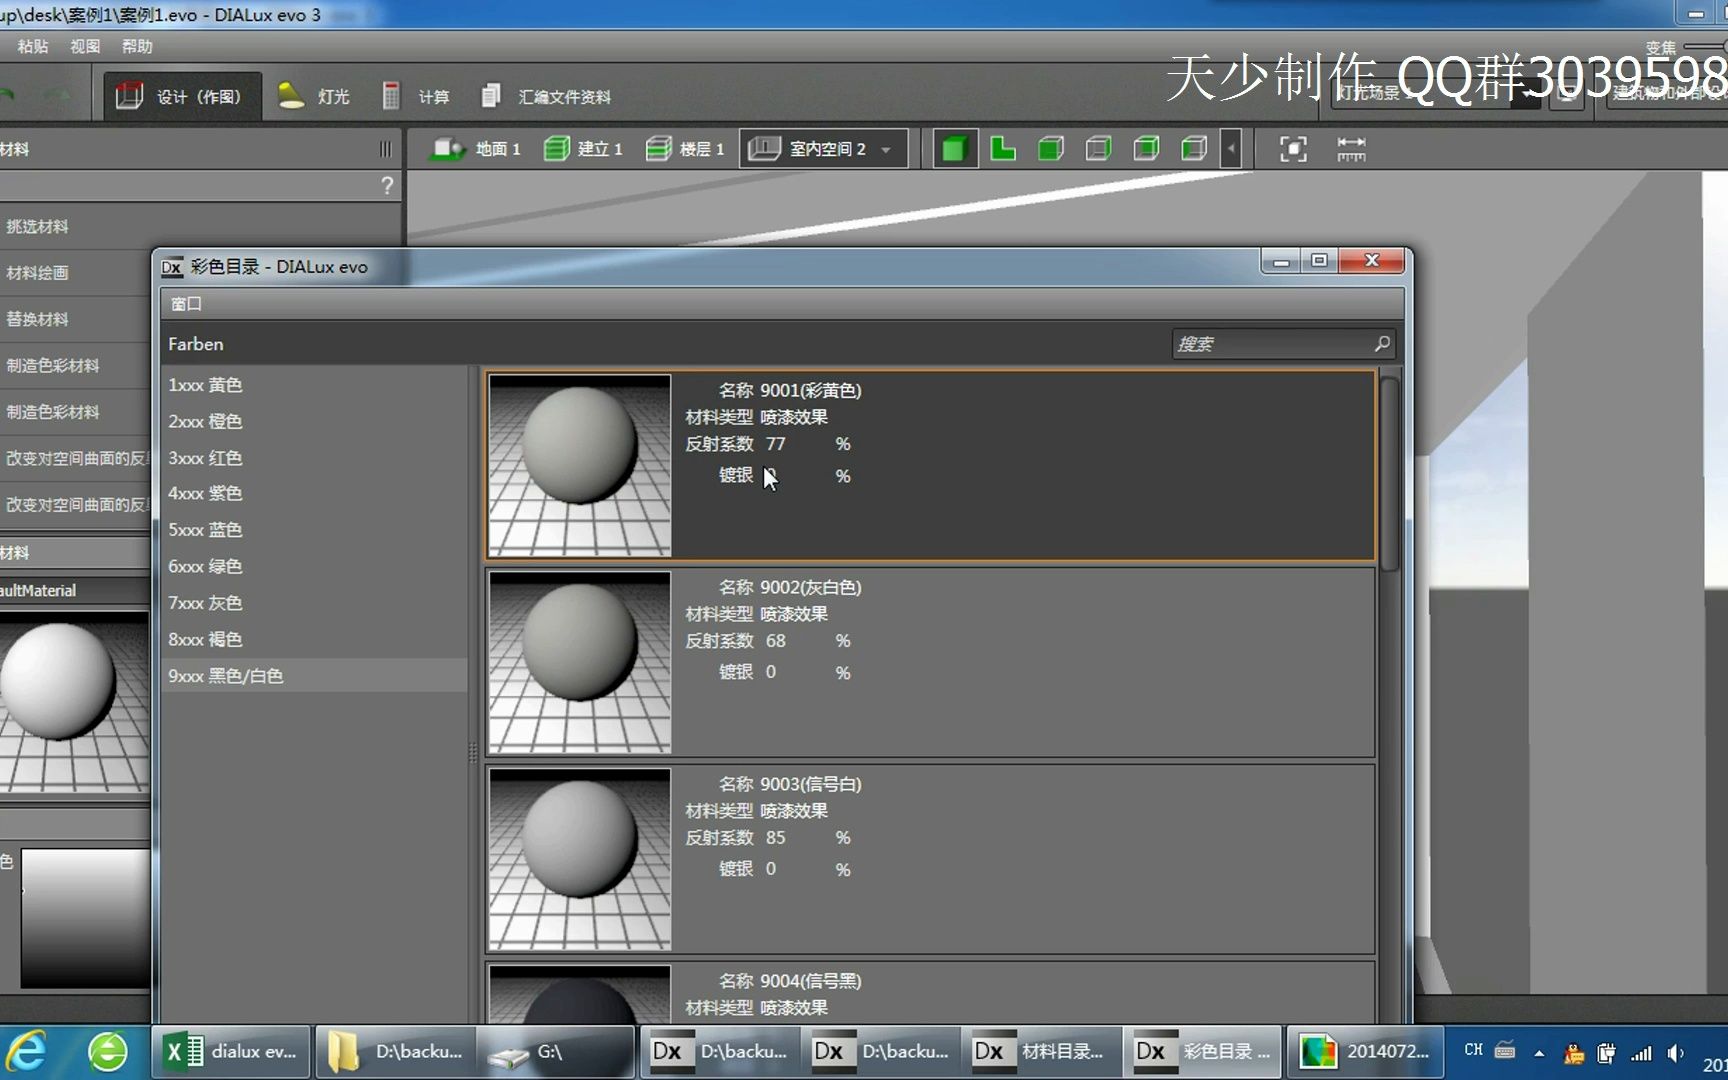Click 材料绘画 in the left panel
The width and height of the screenshot is (1728, 1080).
37,273
